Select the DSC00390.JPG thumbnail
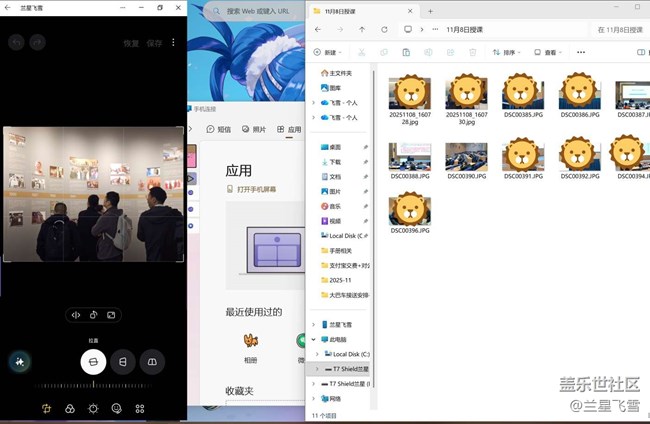 pyautogui.click(x=466, y=158)
